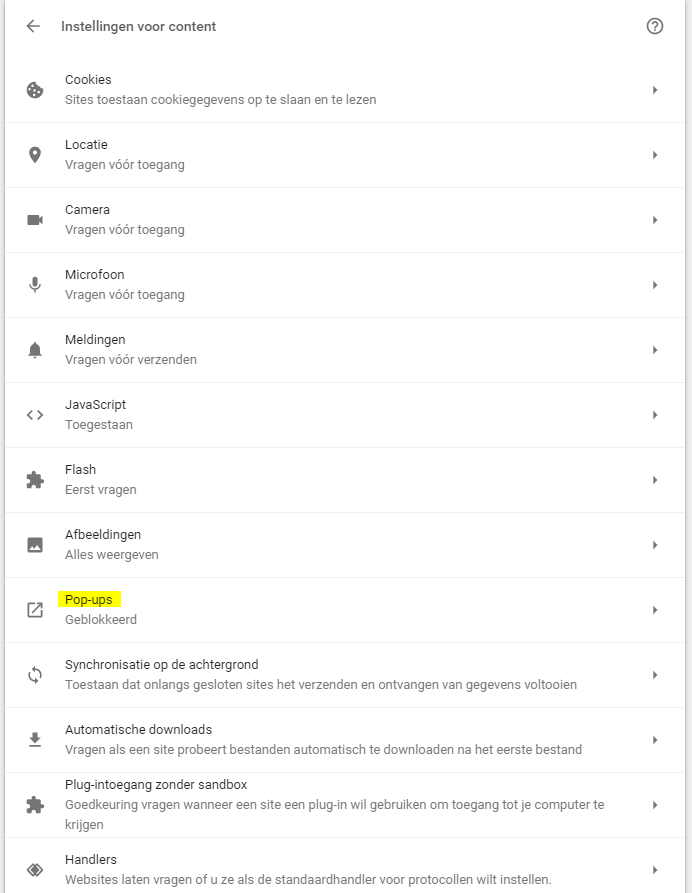Expand the Pop-ups row chevron
This screenshot has width=692, height=893.
pos(655,610)
